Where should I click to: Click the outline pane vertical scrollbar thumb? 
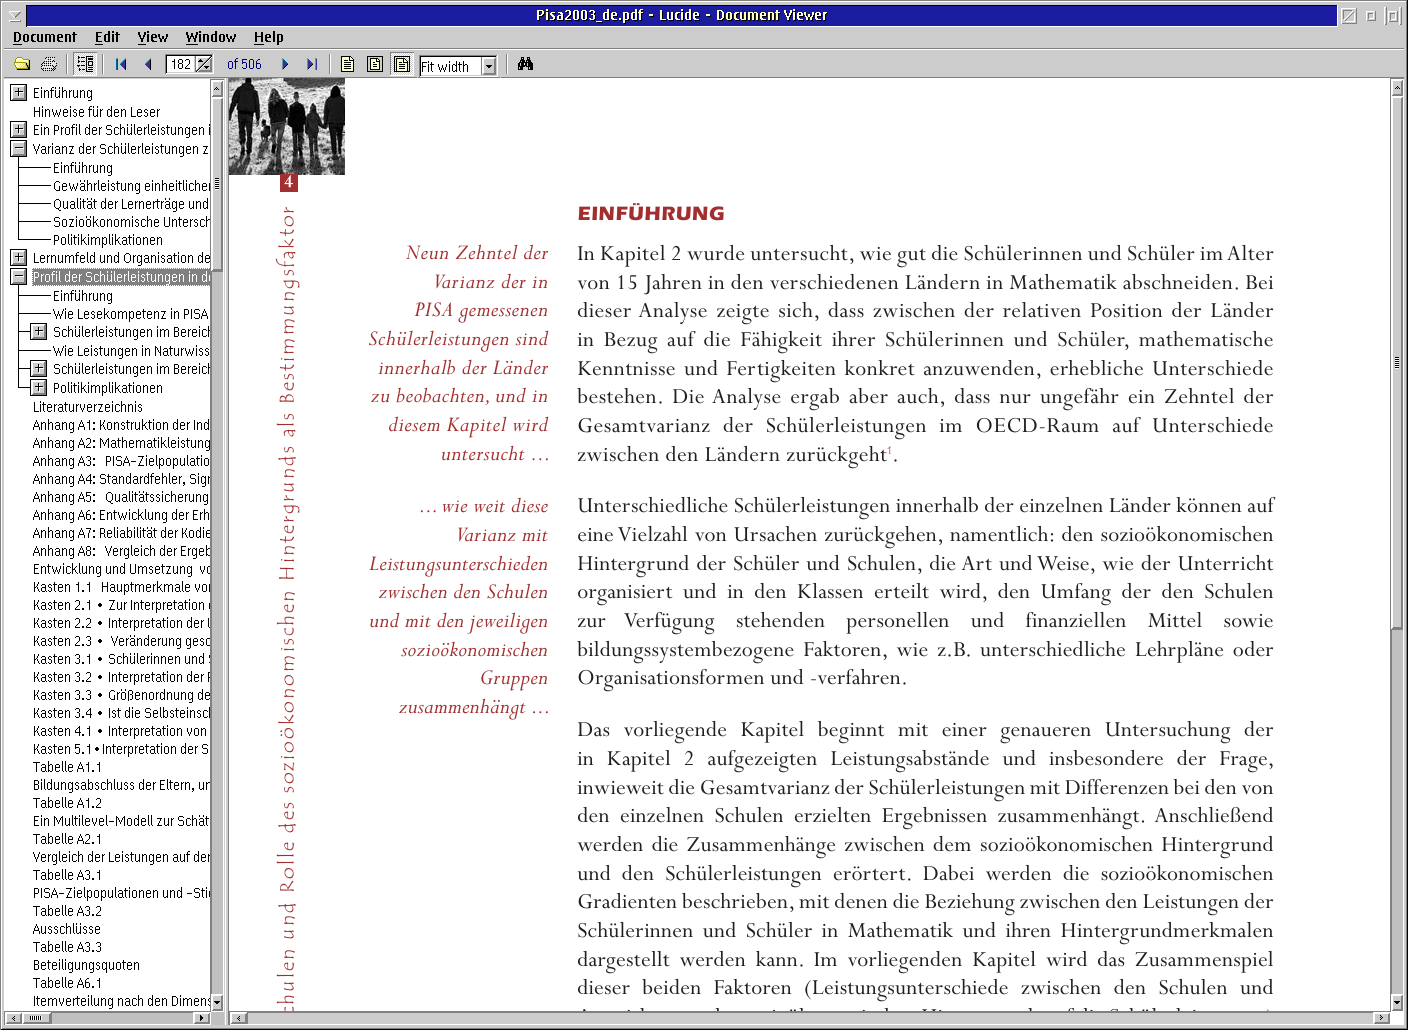click(x=217, y=184)
